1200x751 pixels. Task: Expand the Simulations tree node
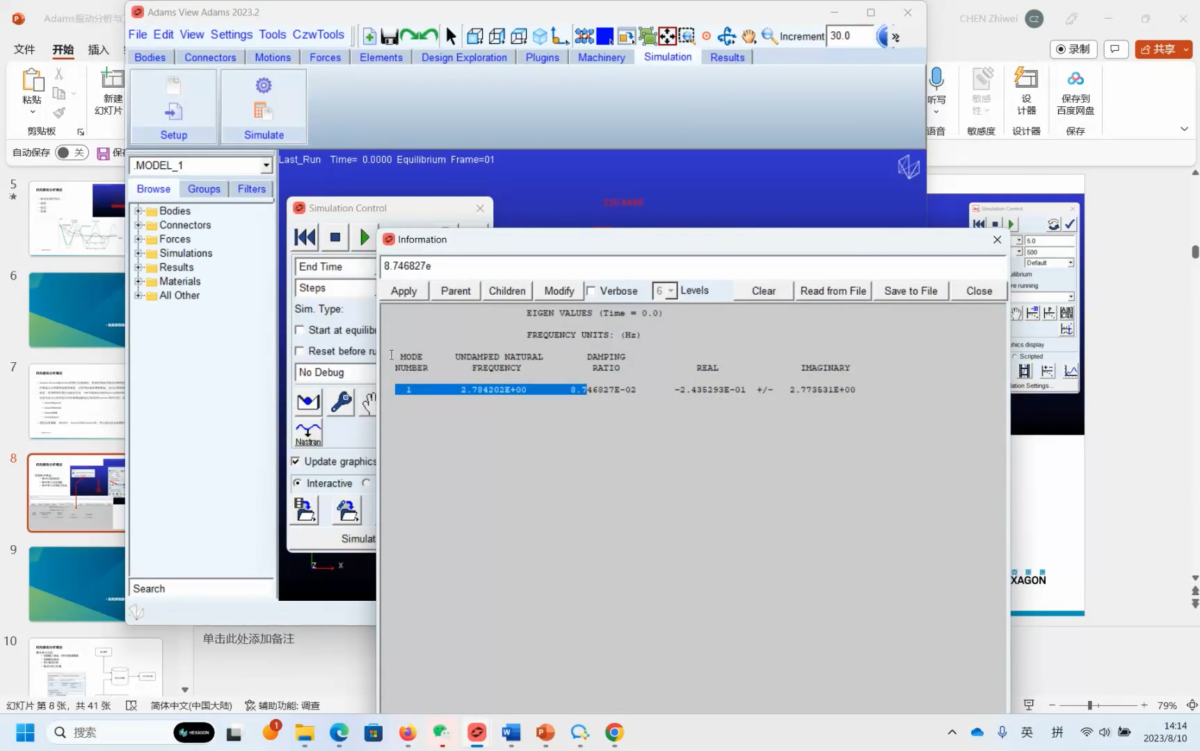[x=139, y=253]
